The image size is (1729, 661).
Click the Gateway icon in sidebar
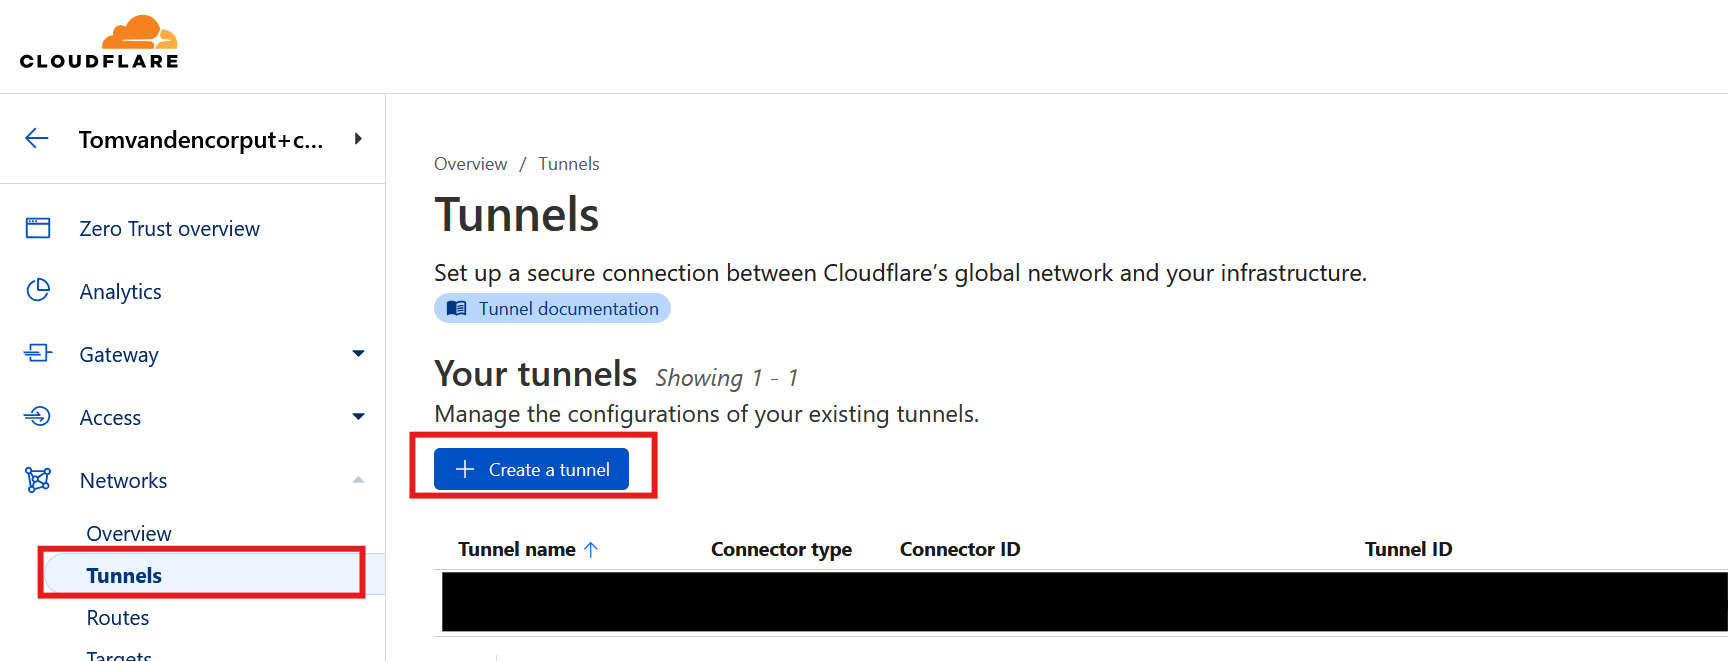tap(38, 353)
